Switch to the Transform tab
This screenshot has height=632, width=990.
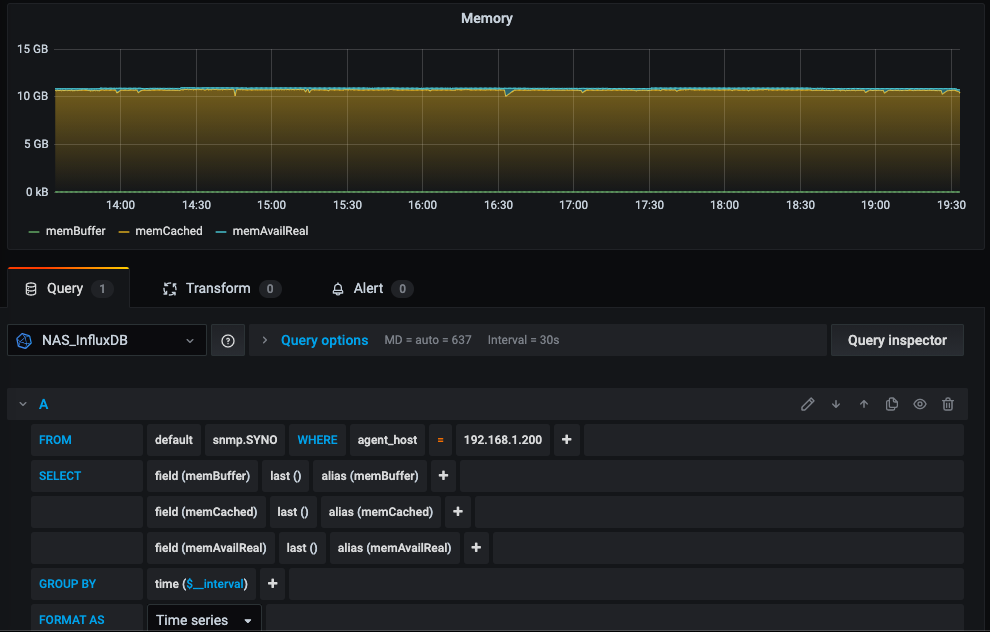[x=222, y=289]
